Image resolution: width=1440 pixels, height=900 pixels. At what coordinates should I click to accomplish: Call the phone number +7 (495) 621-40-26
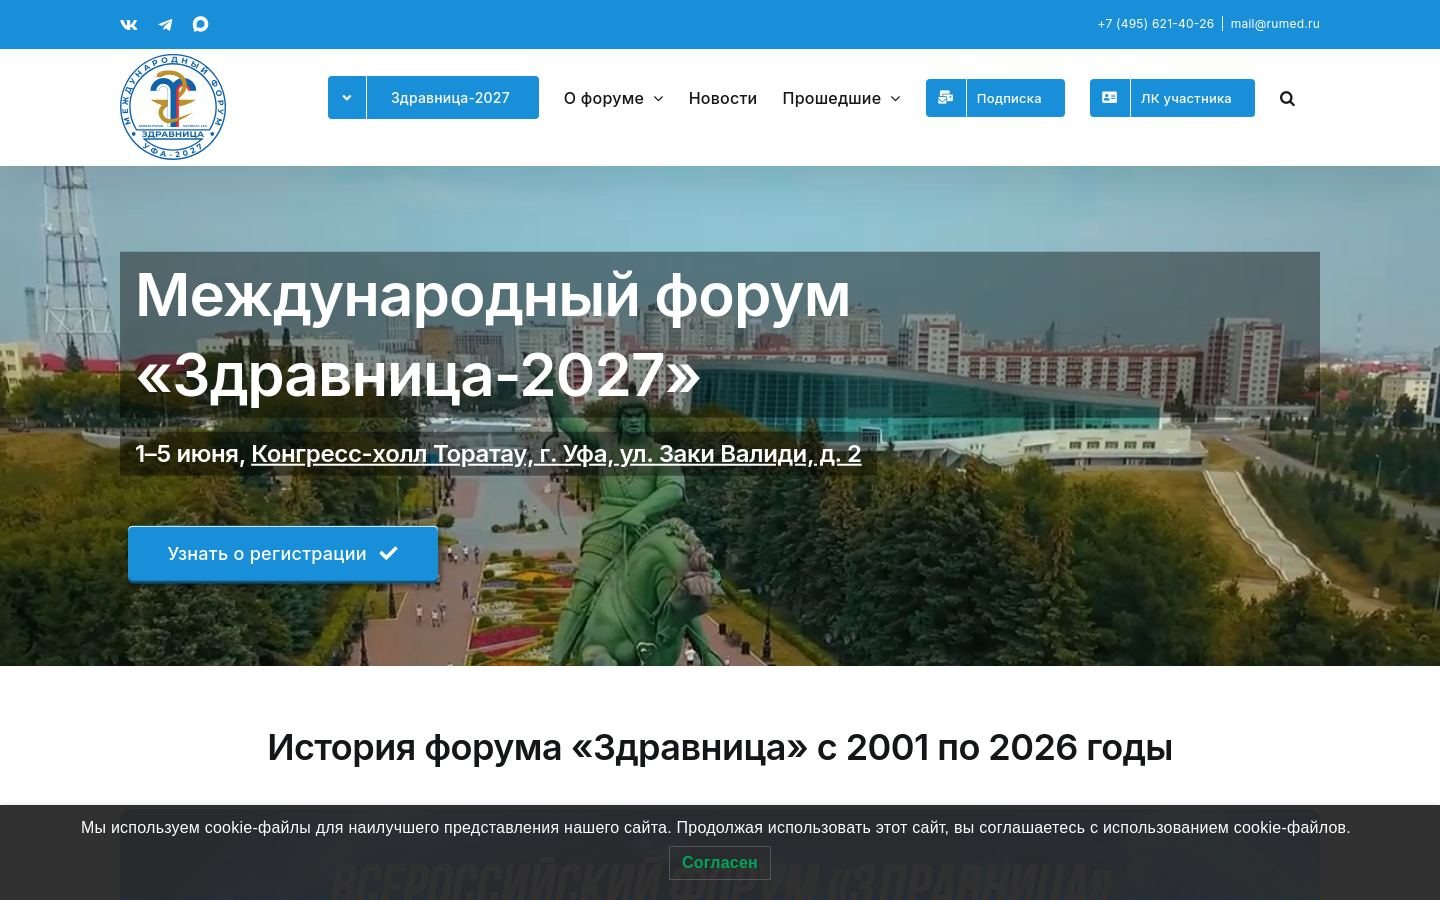click(x=1155, y=24)
